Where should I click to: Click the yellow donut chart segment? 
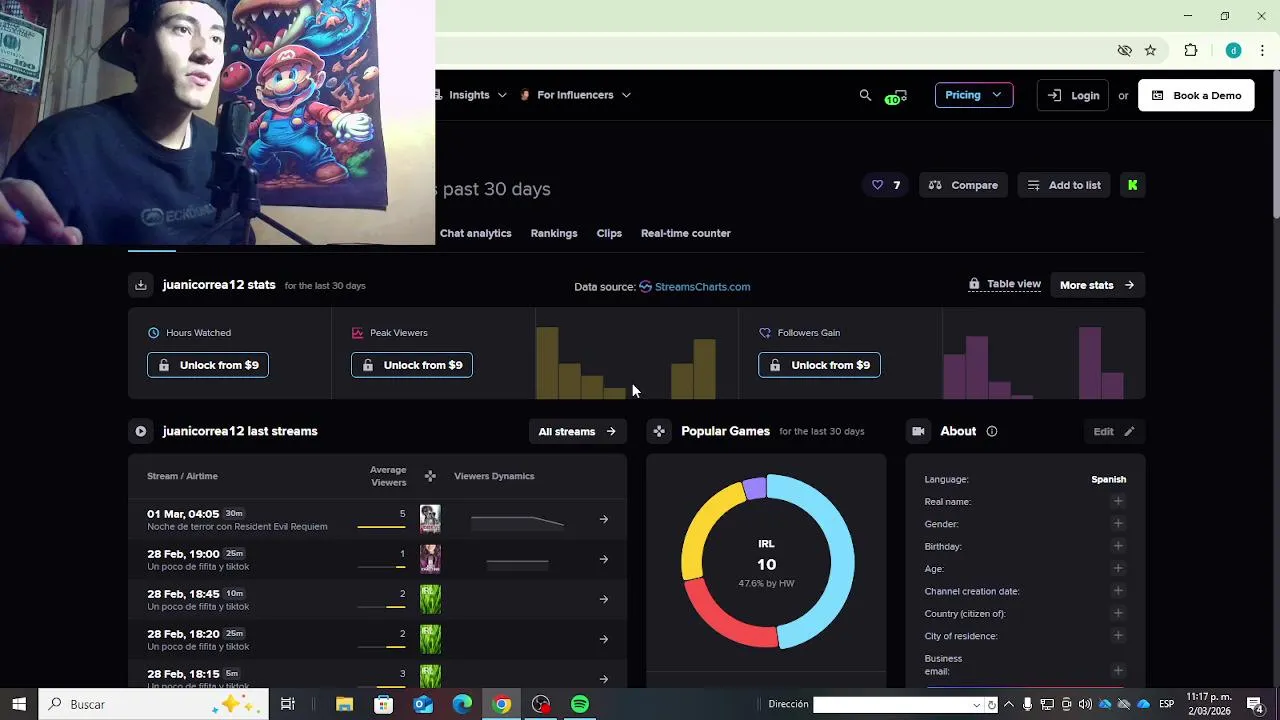[x=705, y=525]
